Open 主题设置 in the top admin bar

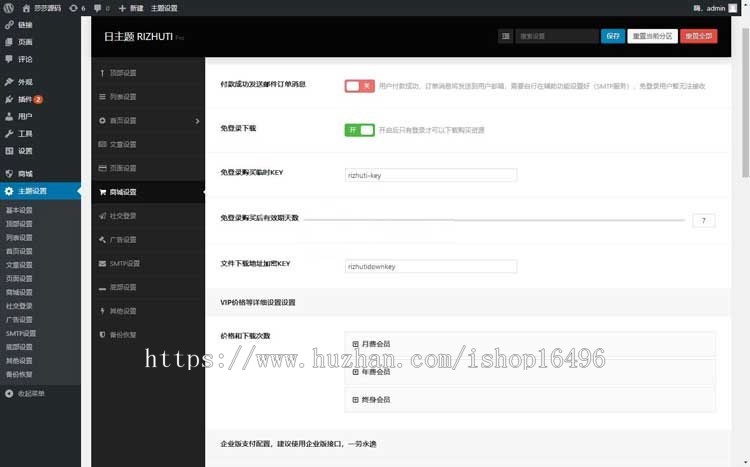(x=164, y=8)
